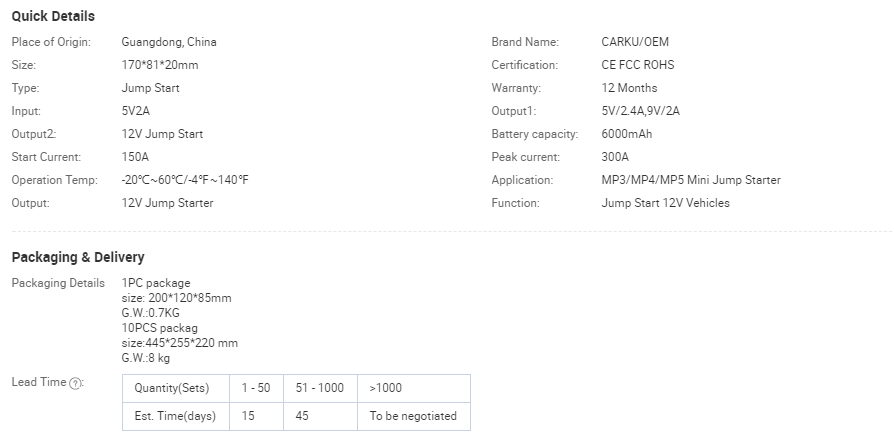
Task: Click the Size value 170*81*20mm
Action: (x=160, y=65)
